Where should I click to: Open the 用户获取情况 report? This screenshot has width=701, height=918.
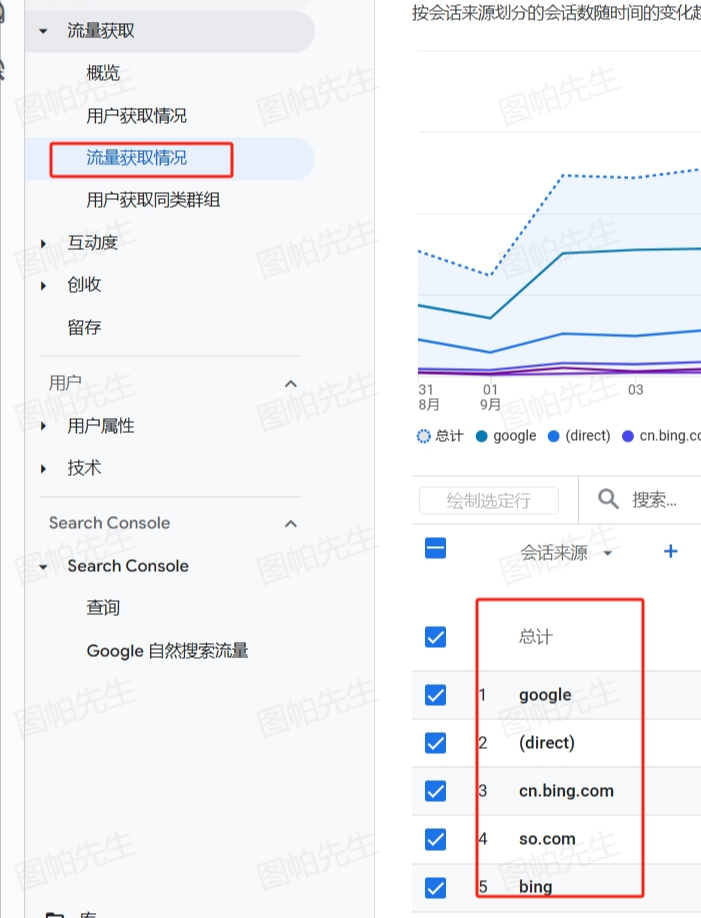[136, 115]
